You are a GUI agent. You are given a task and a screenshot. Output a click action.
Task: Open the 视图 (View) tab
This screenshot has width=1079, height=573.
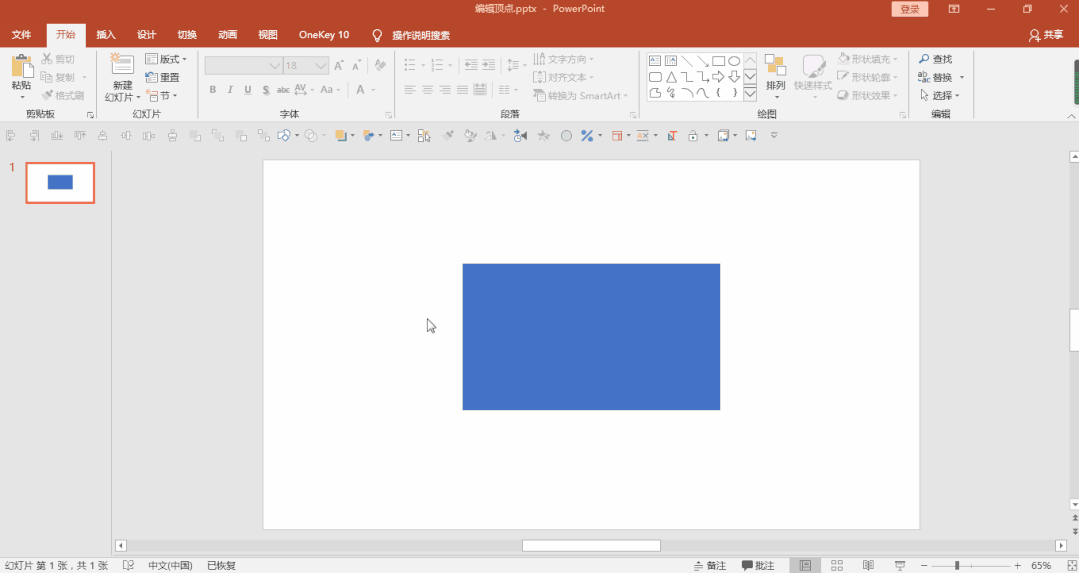[268, 35]
